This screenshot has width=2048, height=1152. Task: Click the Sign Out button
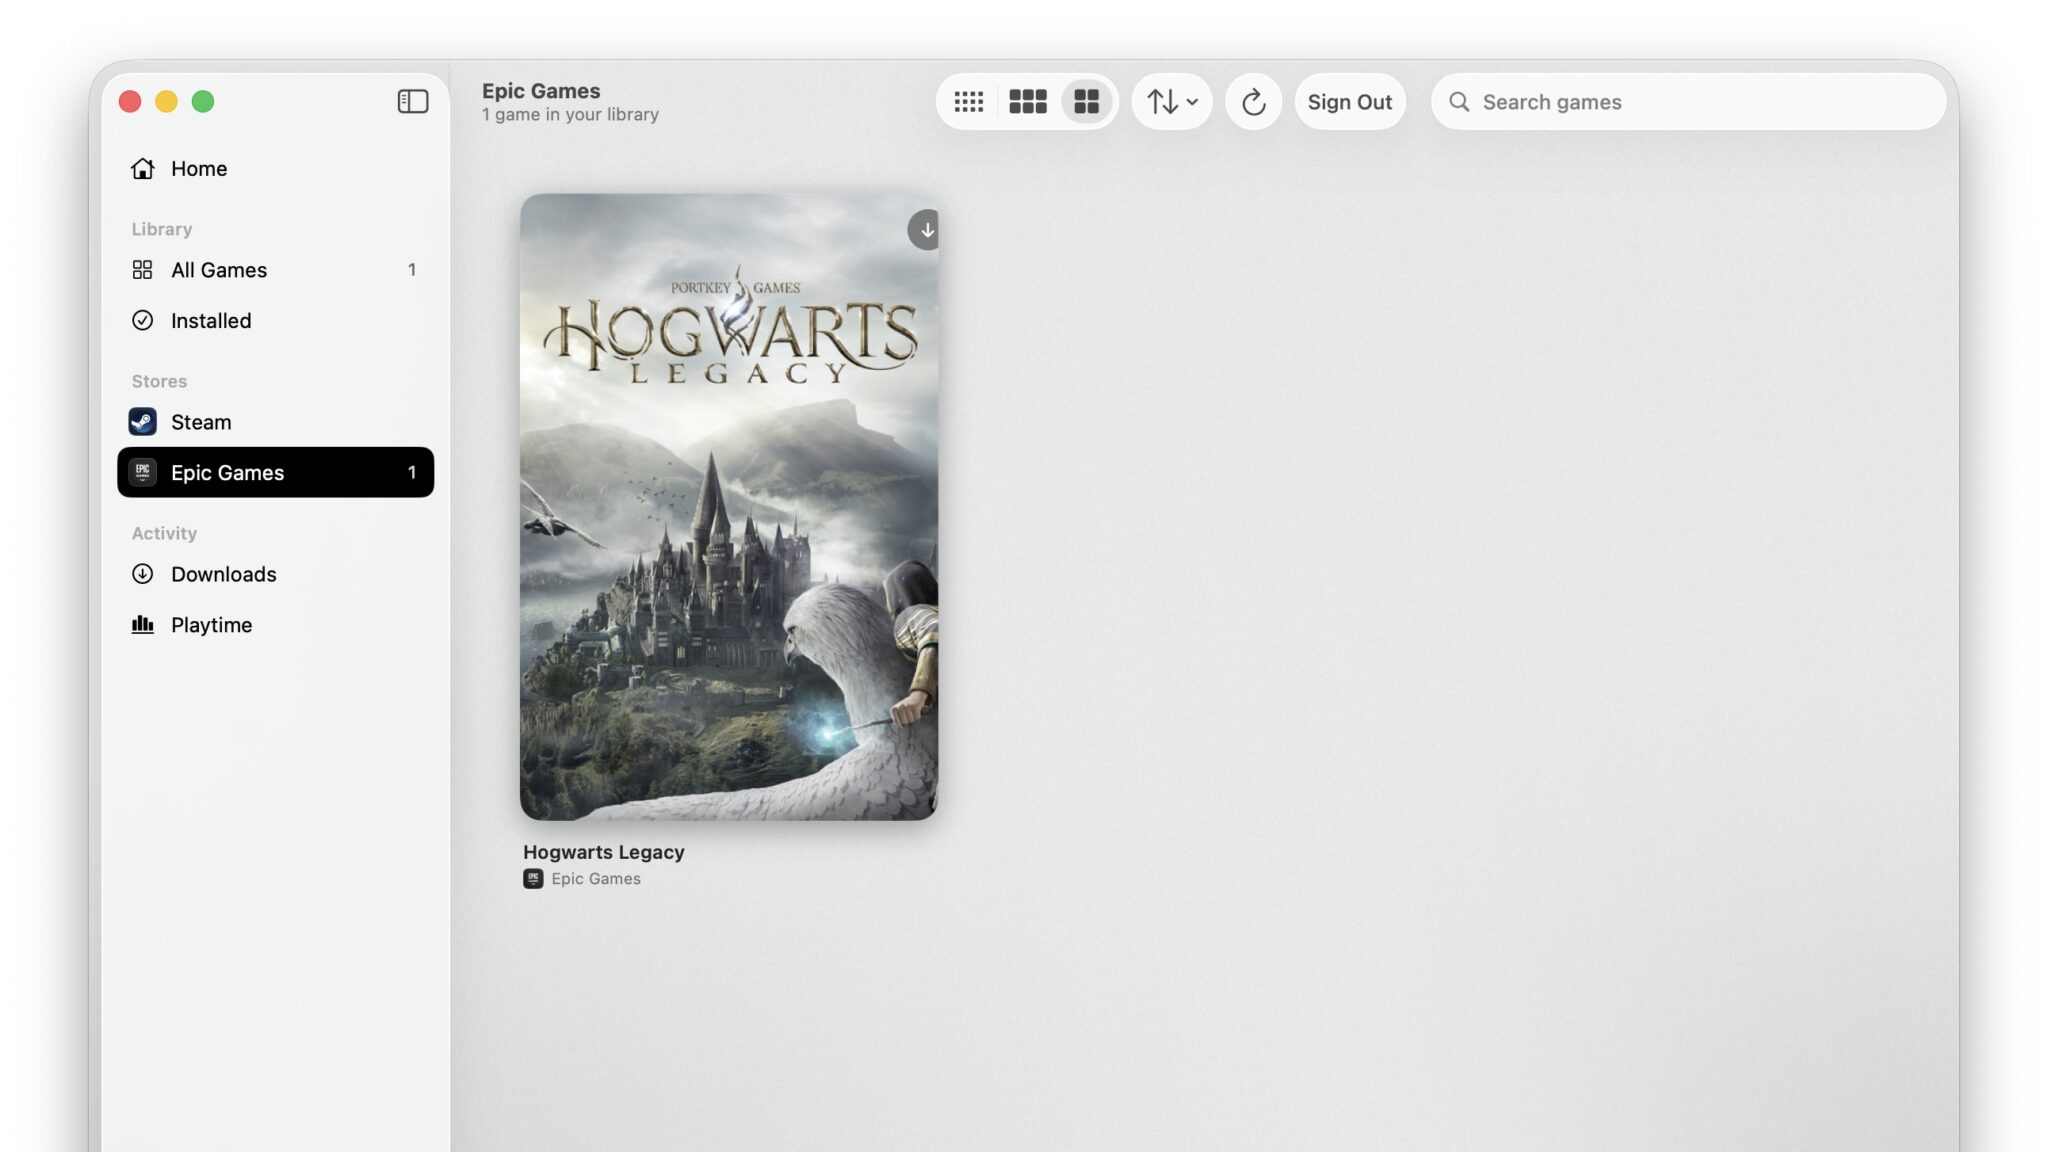tap(1350, 102)
